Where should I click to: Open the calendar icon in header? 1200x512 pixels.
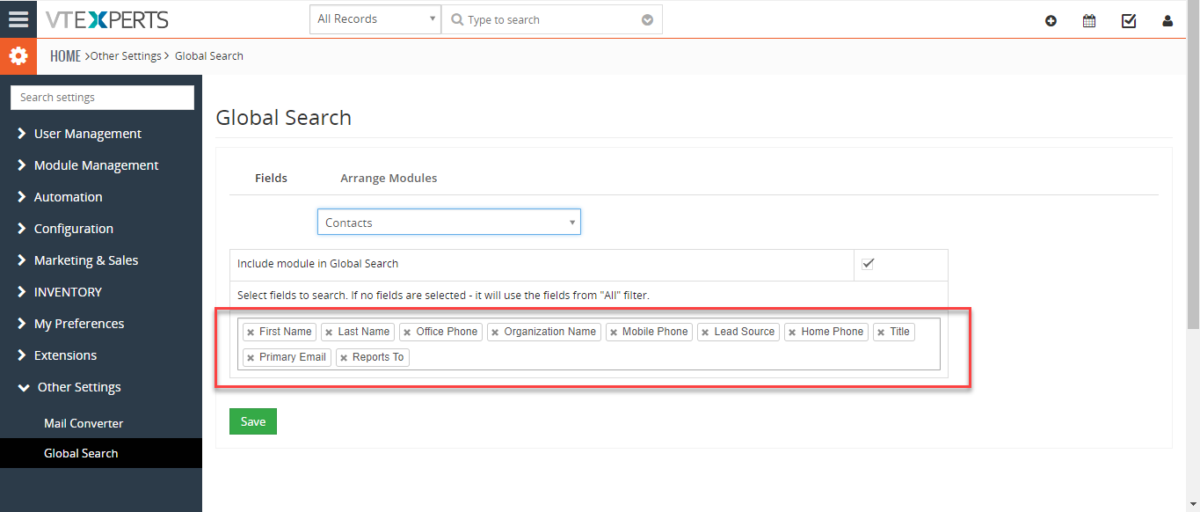1089,20
